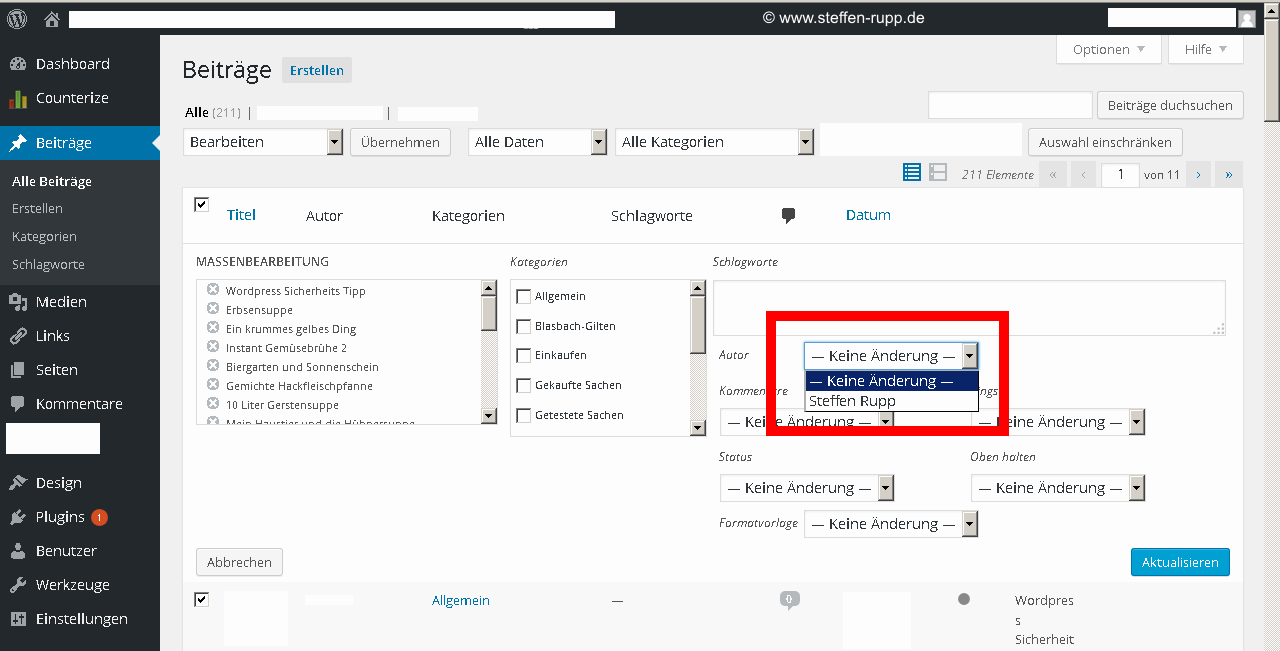Click the user avatar icon
1280x651 pixels.
(x=1246, y=18)
